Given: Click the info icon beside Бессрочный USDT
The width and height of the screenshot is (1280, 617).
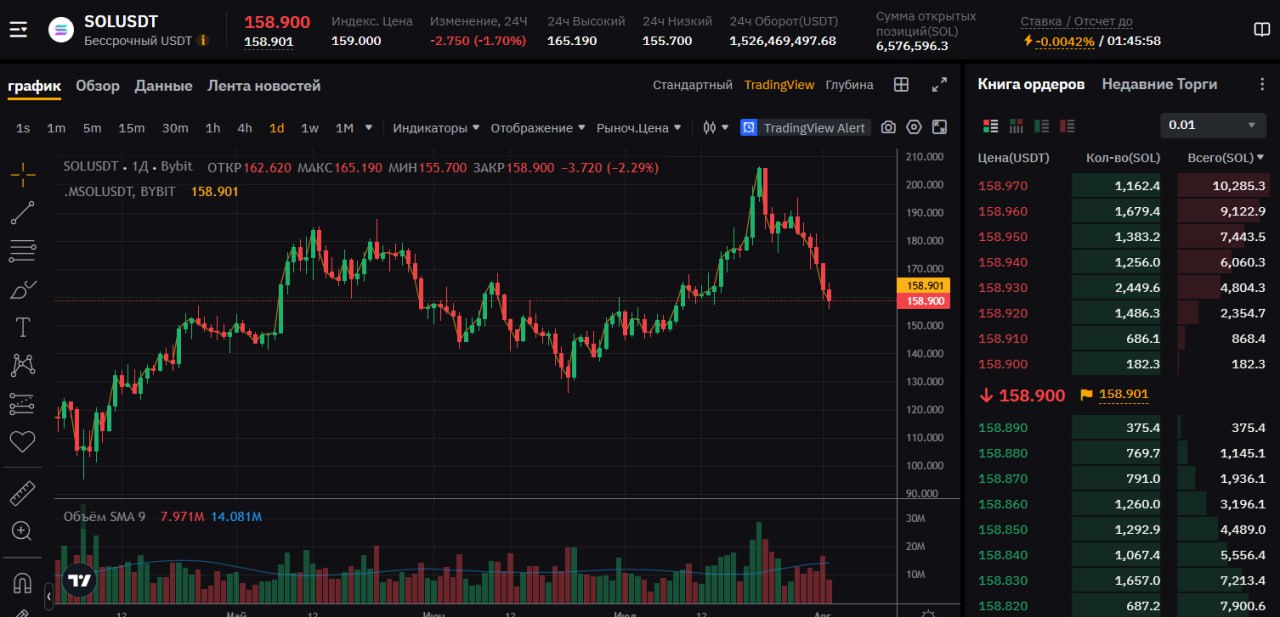Looking at the screenshot, I should pyautogui.click(x=203, y=41).
